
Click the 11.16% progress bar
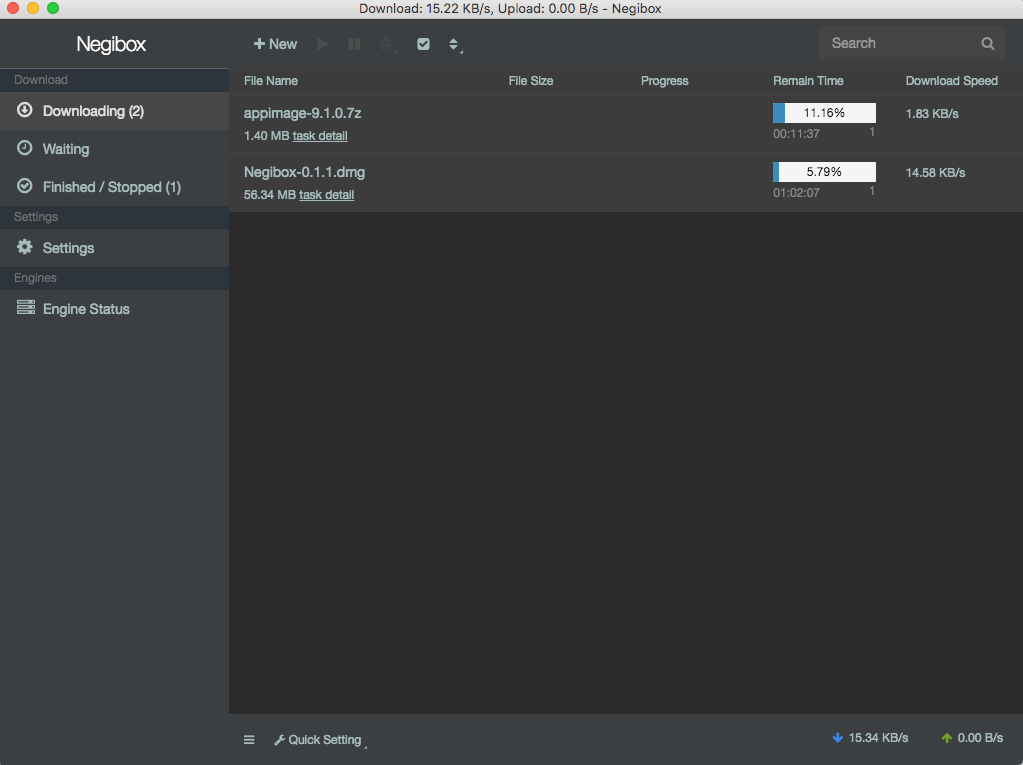pos(824,113)
